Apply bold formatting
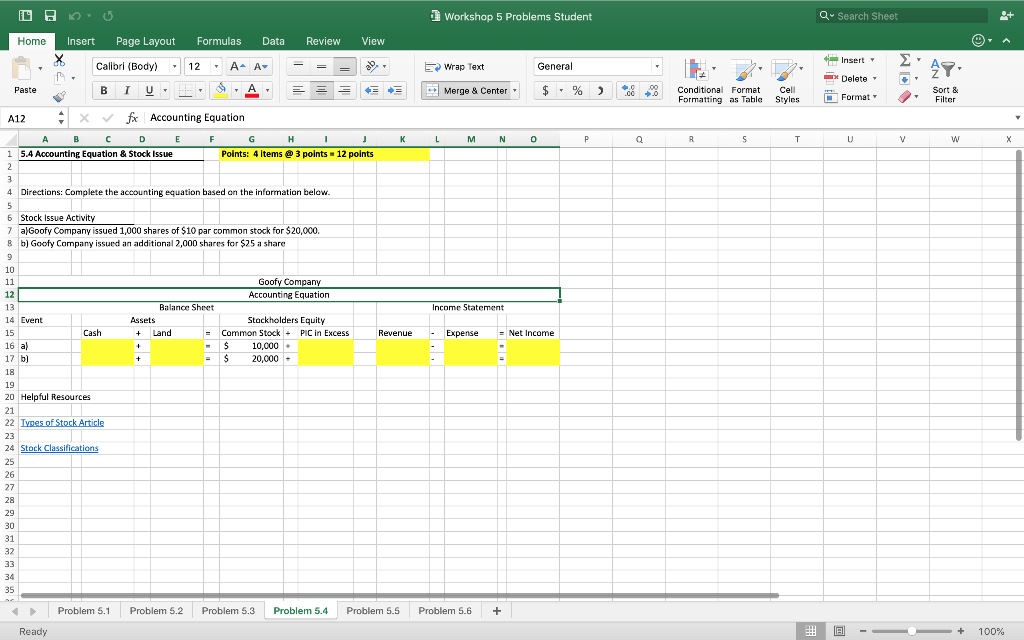 click(104, 90)
